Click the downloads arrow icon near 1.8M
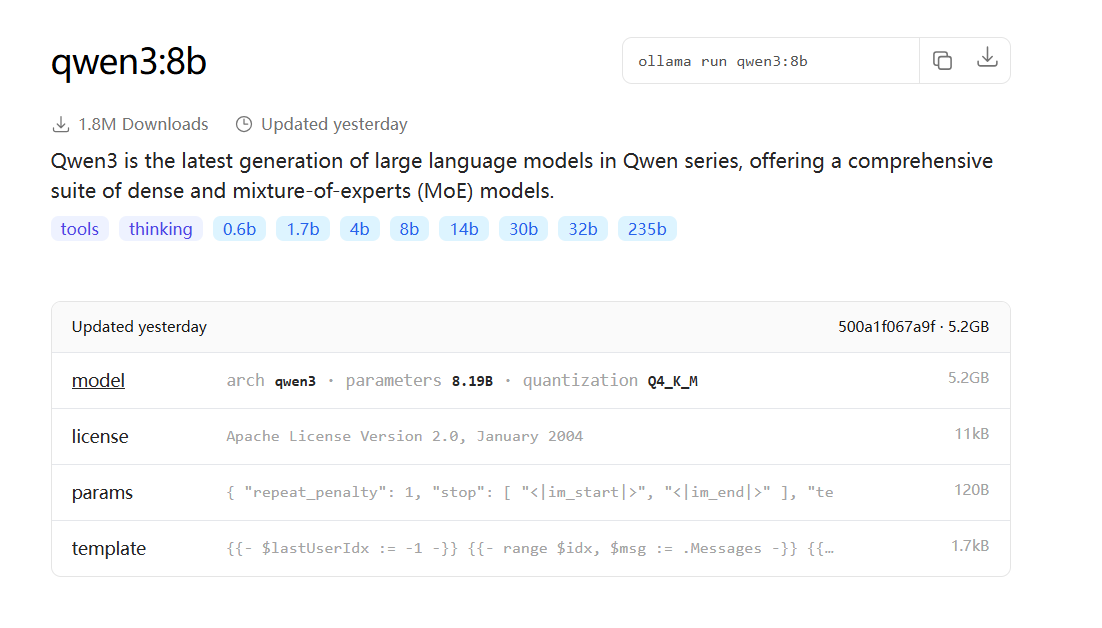 pos(61,124)
